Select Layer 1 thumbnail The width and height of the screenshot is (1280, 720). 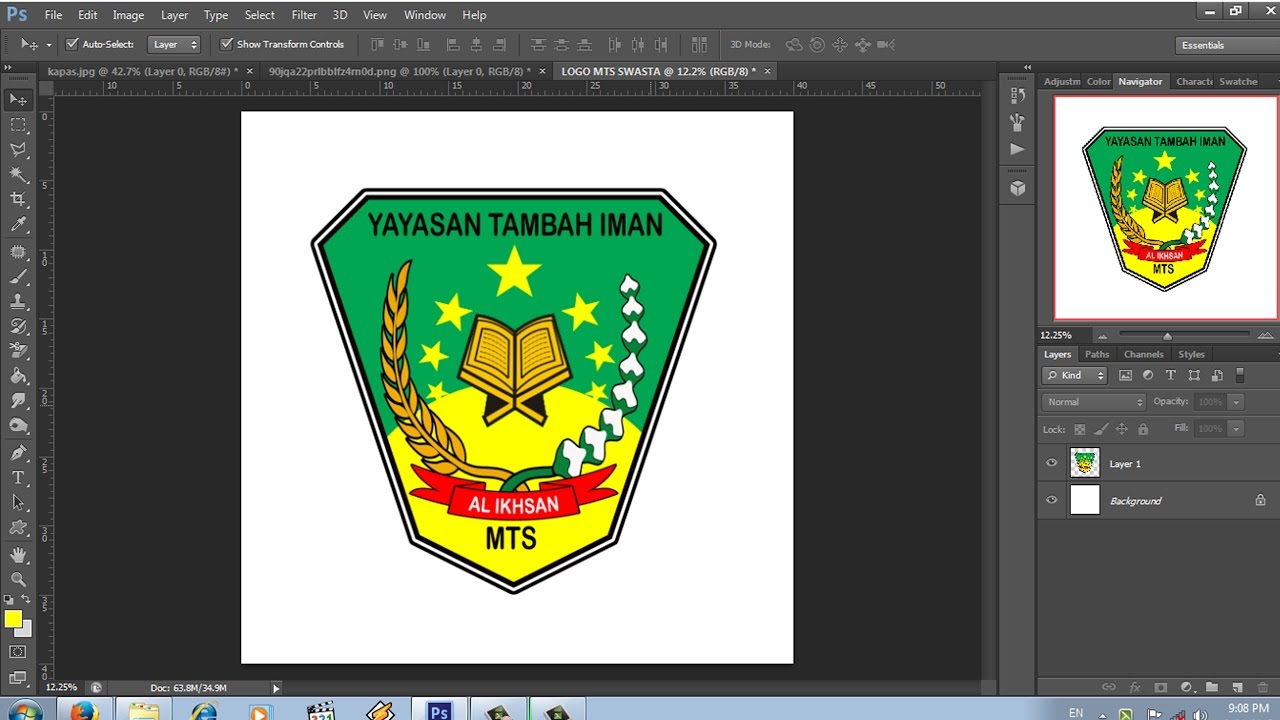(x=1084, y=463)
